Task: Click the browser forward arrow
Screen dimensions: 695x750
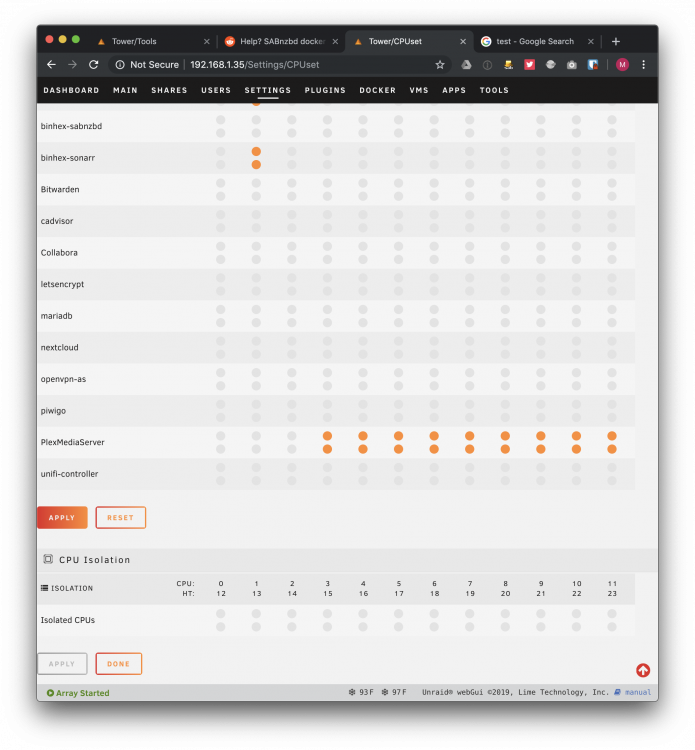Action: pyautogui.click(x=72, y=65)
